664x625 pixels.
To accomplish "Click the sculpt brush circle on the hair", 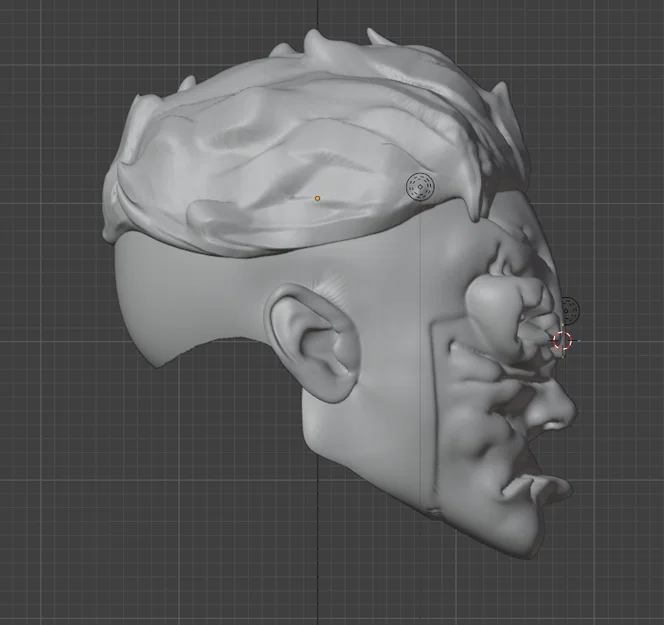I will click(x=420, y=187).
